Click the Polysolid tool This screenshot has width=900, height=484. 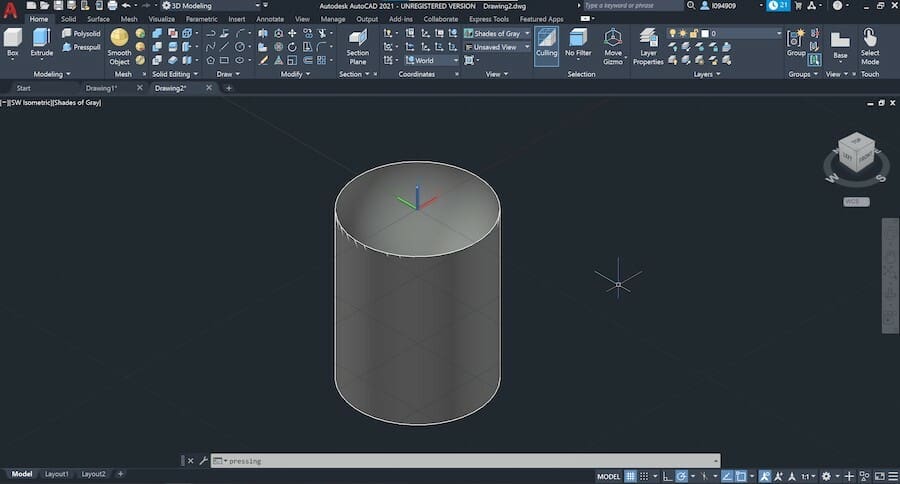coord(80,34)
